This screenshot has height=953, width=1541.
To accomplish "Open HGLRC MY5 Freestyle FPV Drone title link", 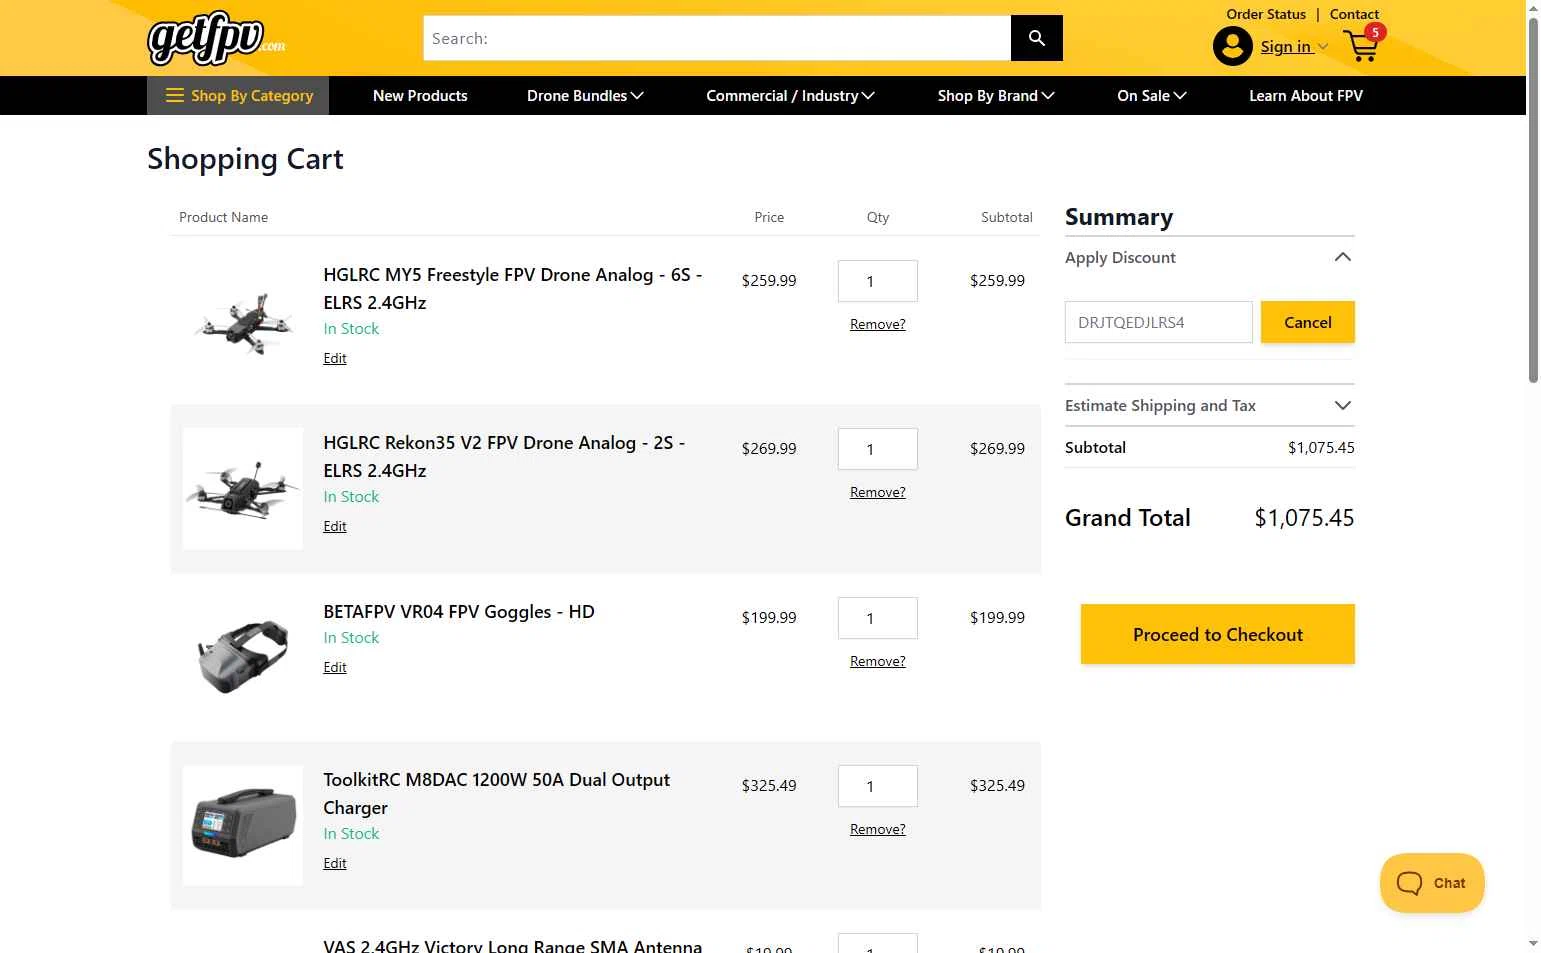I will [x=512, y=288].
